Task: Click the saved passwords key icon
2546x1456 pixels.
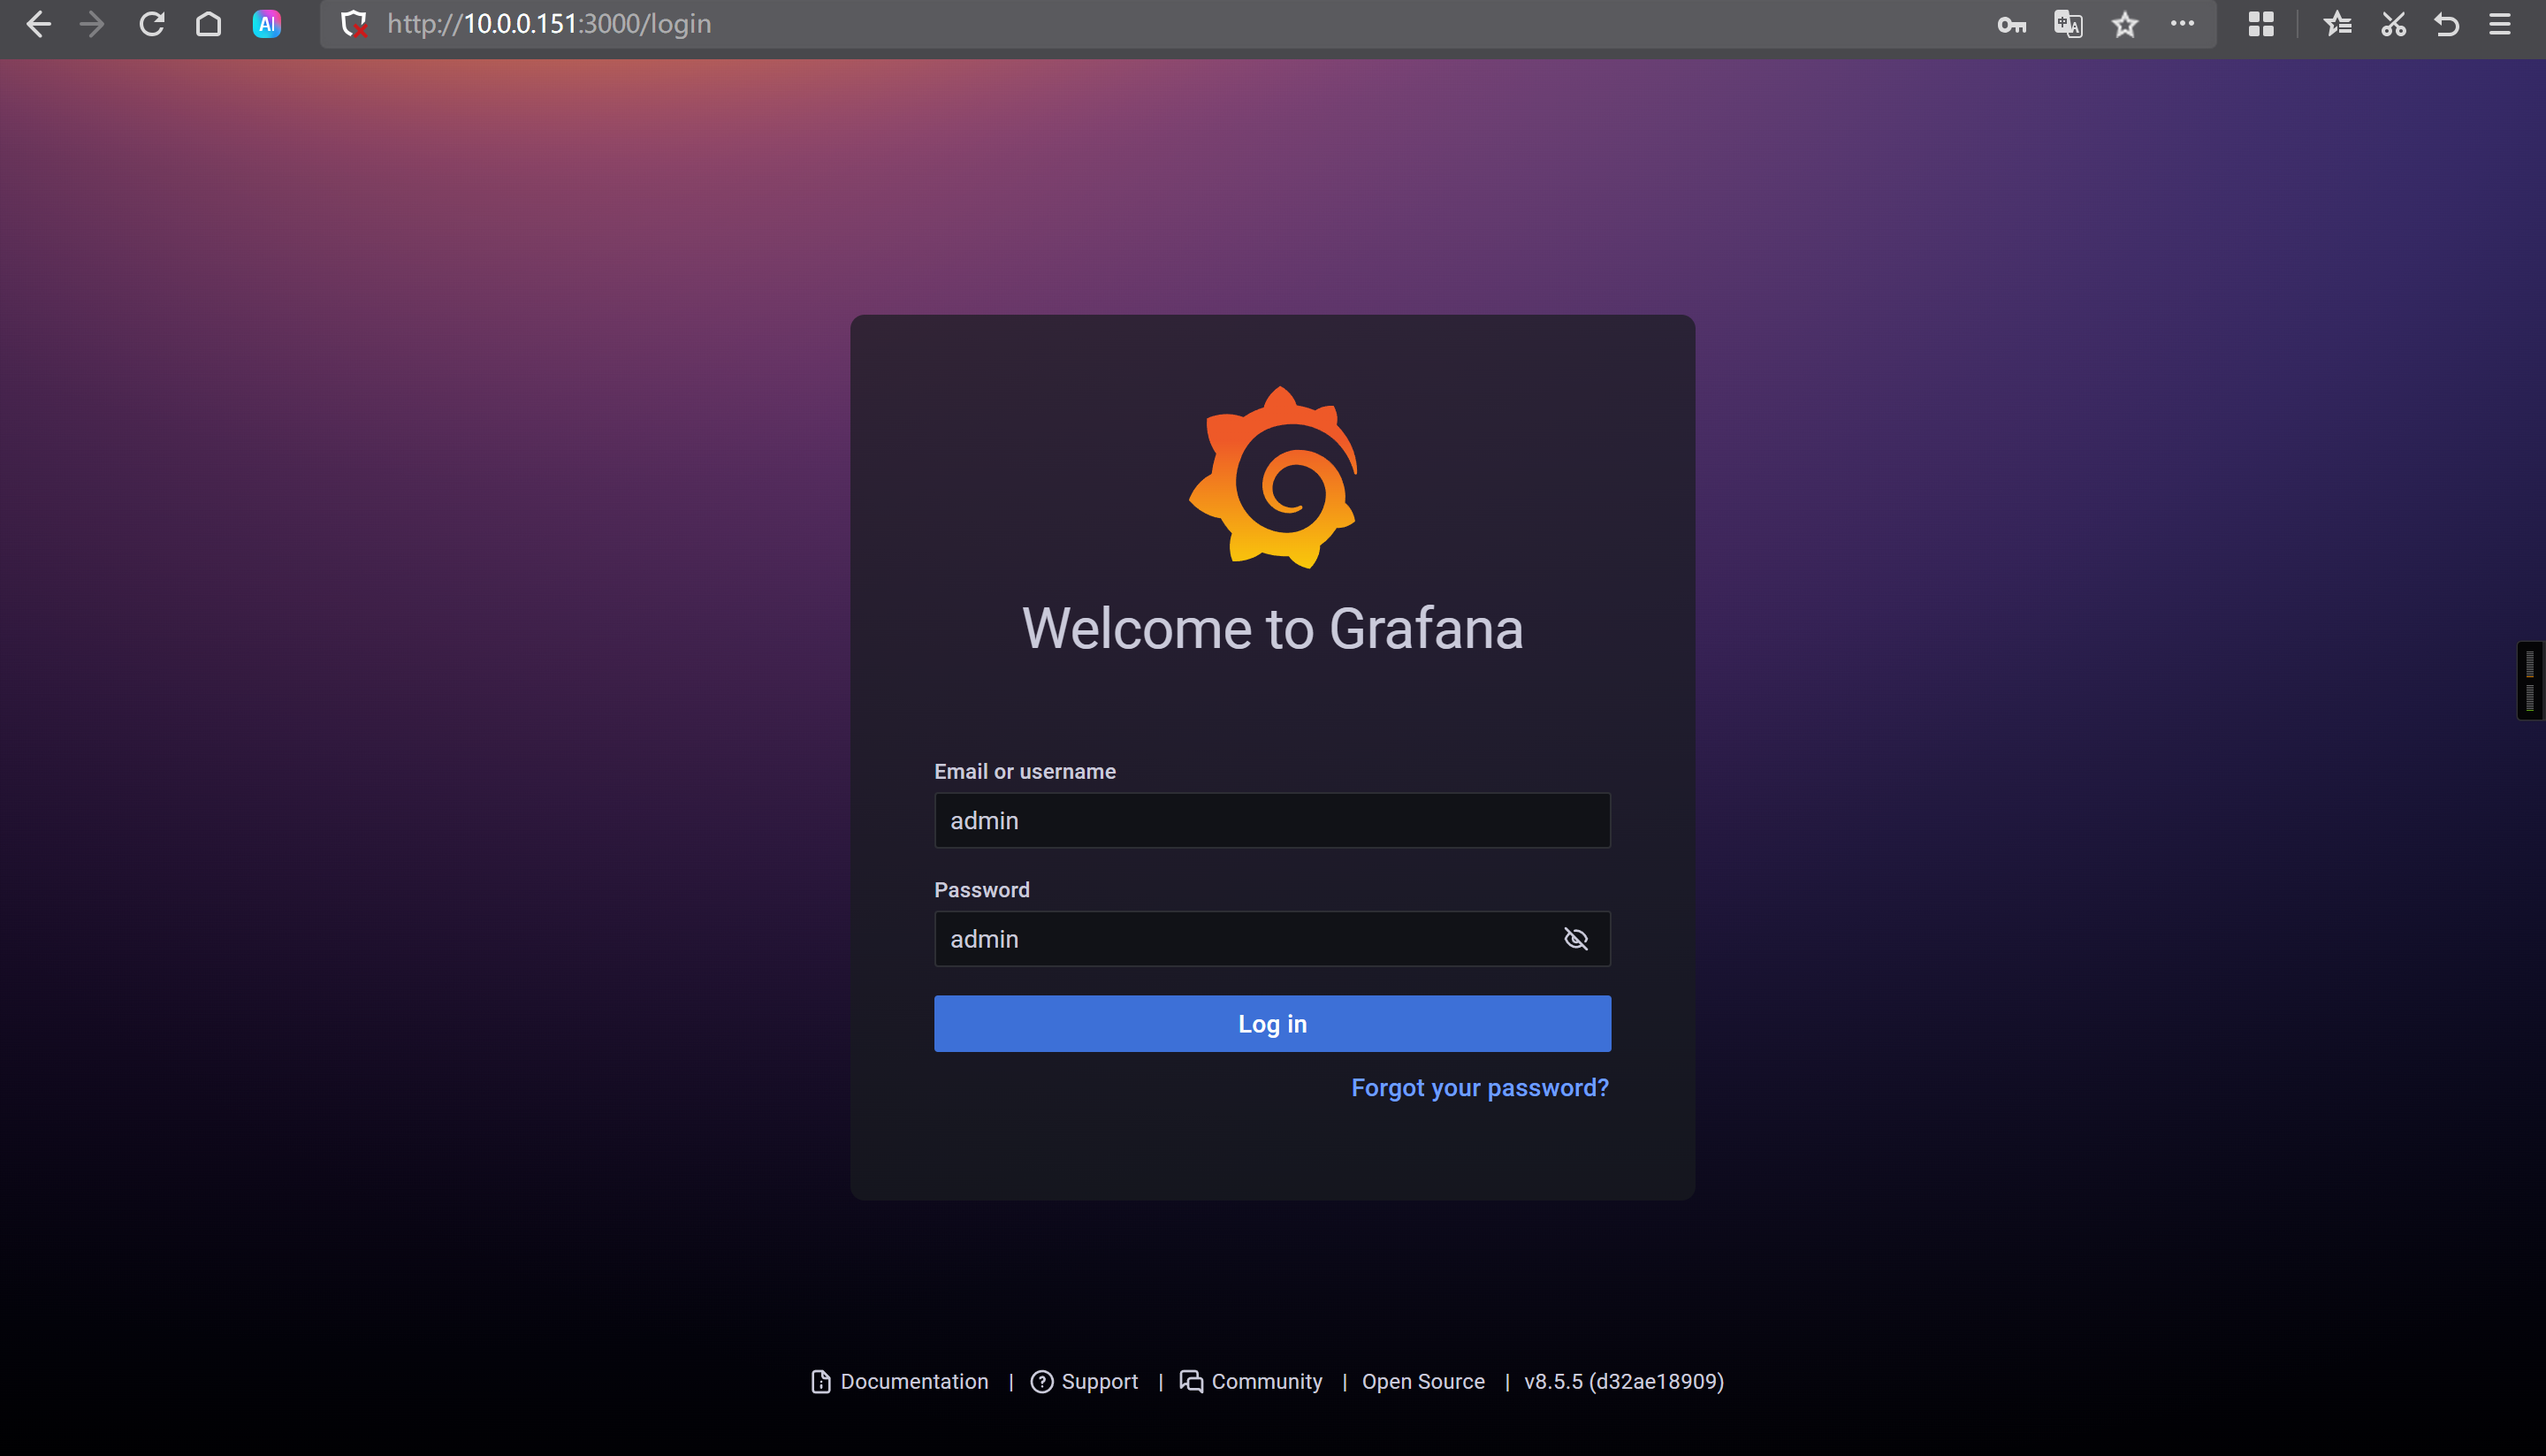Action: pos(2011,24)
